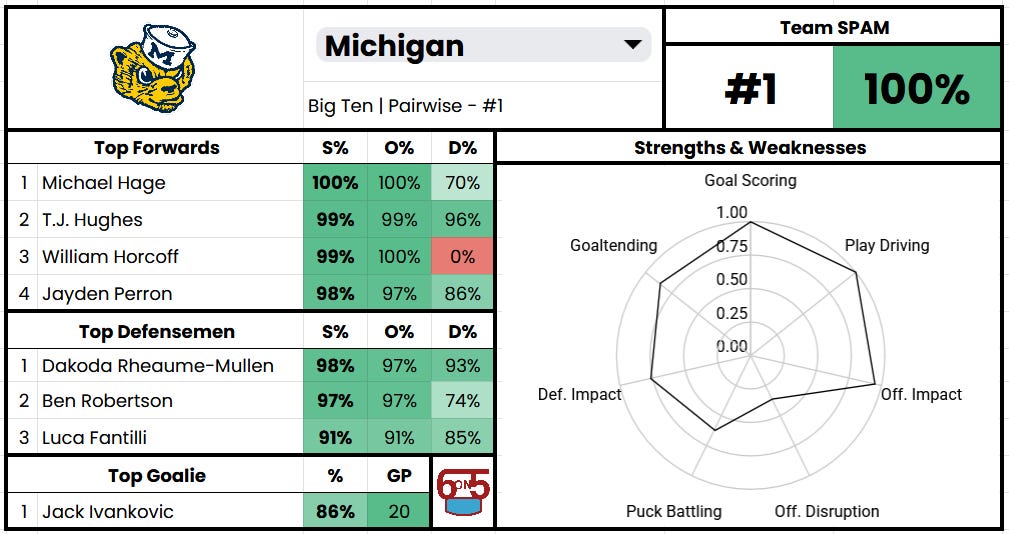Click Jack Ivankovic goalie name
Viewport: 1009px width, 534px height.
point(107,511)
